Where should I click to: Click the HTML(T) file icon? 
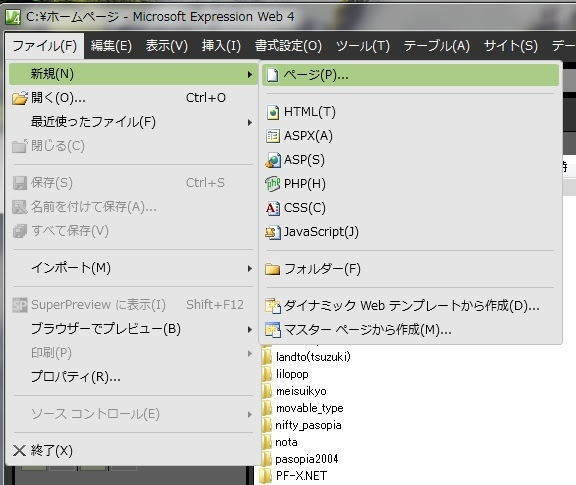pyautogui.click(x=273, y=112)
